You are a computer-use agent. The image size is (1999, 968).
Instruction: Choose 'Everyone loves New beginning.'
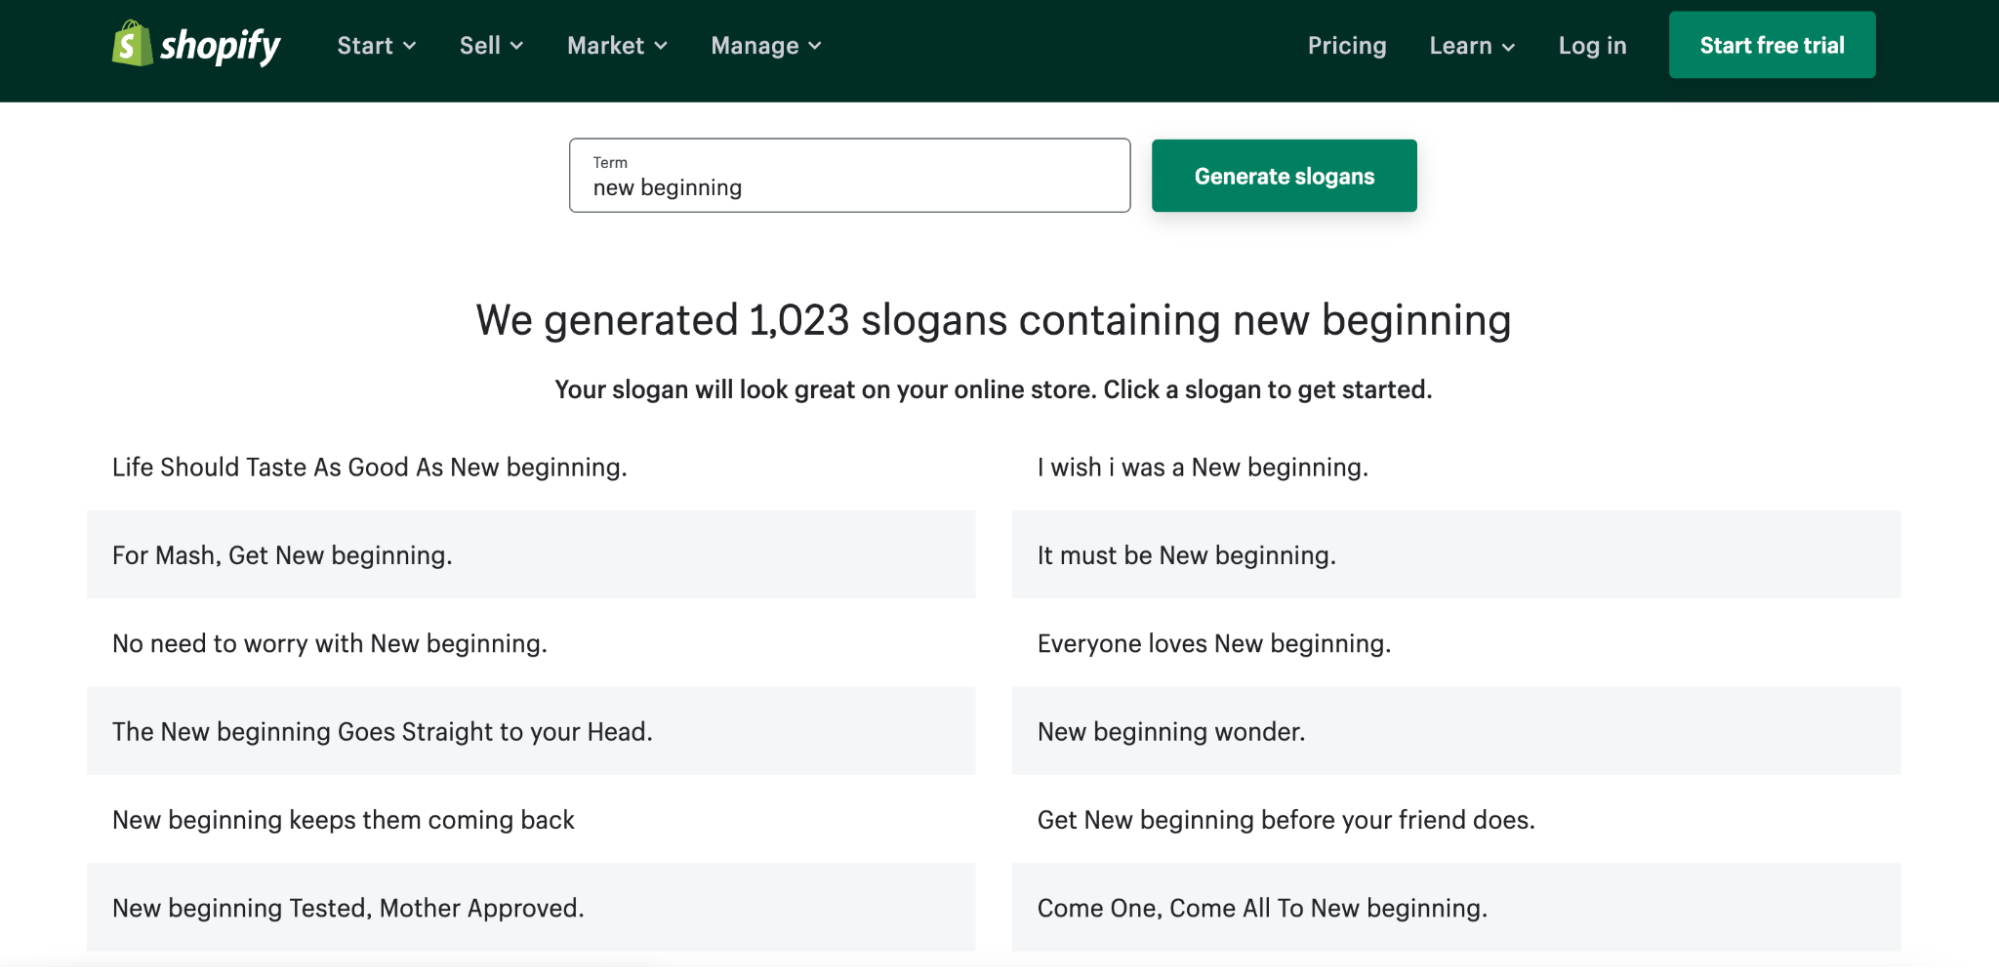(x=1456, y=643)
